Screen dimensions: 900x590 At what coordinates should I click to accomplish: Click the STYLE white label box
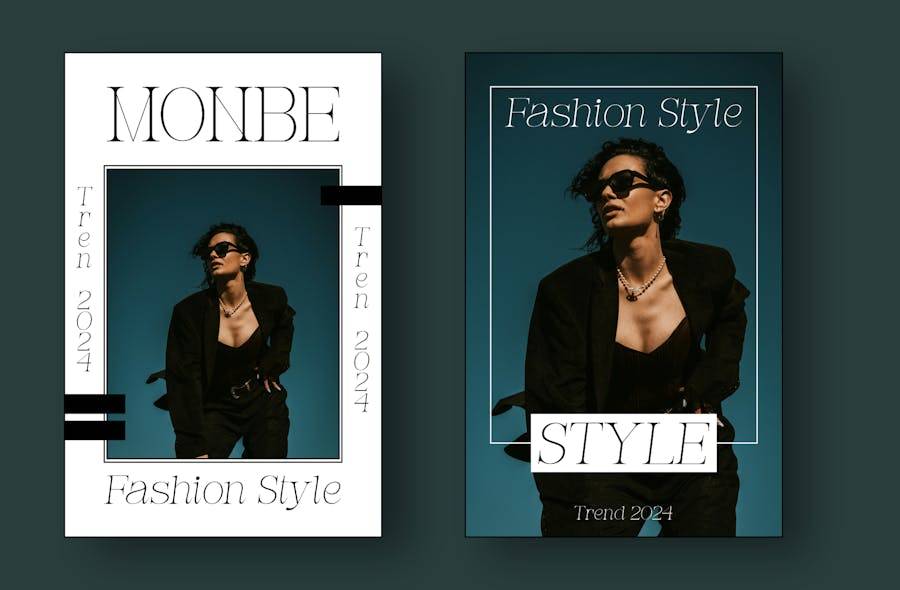pos(624,443)
